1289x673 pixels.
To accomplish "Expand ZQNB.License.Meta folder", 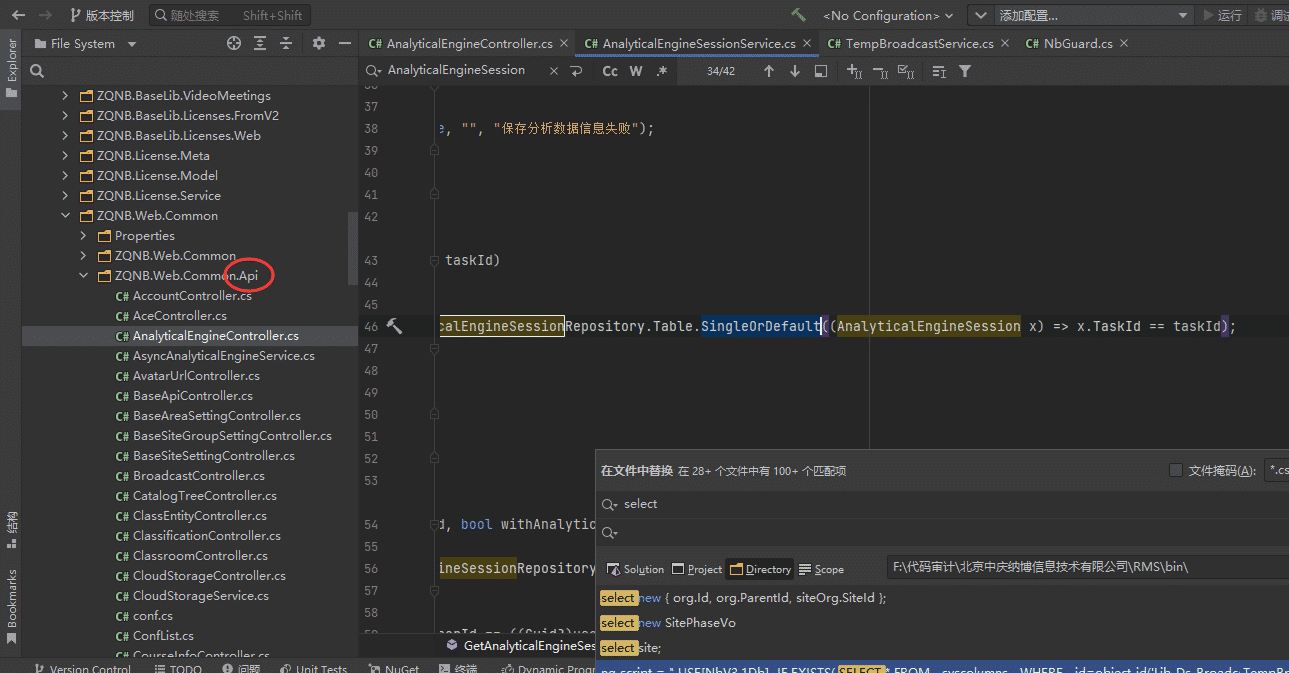I will click(66, 156).
